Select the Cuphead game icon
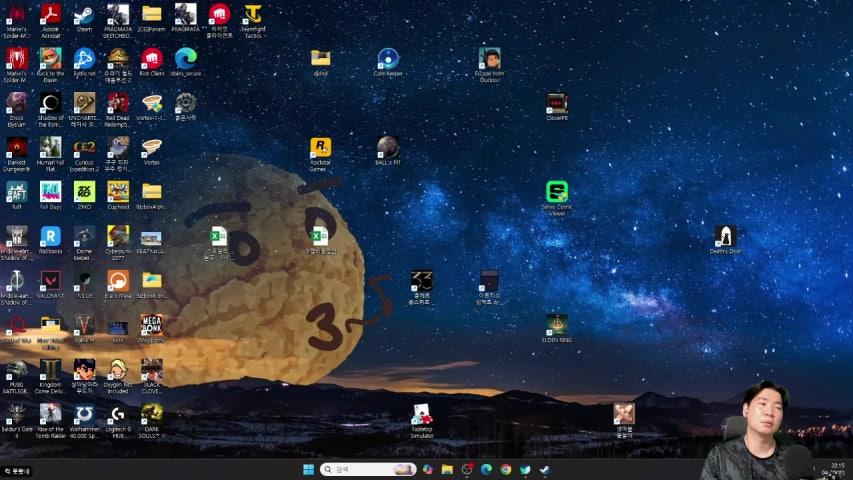Viewport: 853px width, 480px height. pyautogui.click(x=118, y=191)
